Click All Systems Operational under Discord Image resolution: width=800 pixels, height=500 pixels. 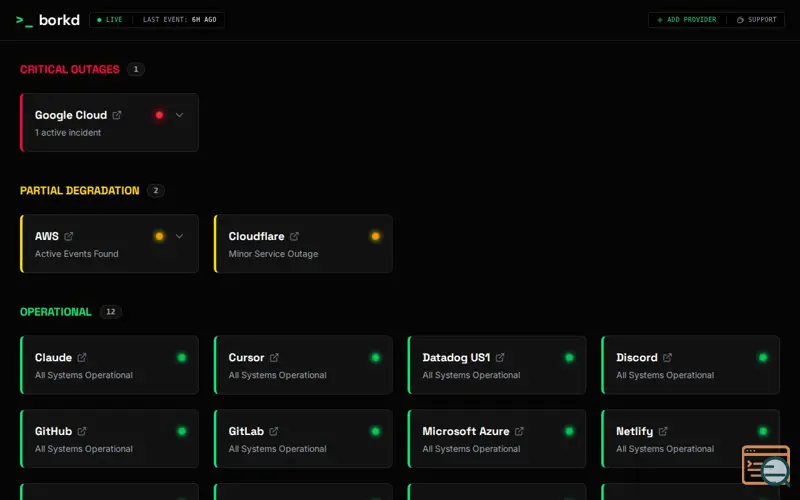click(665, 375)
